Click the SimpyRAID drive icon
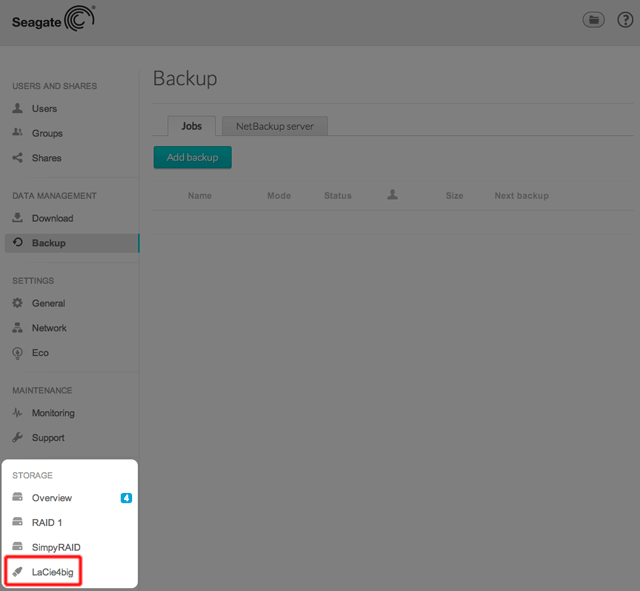Viewport: 640px width, 591px height. (18, 546)
